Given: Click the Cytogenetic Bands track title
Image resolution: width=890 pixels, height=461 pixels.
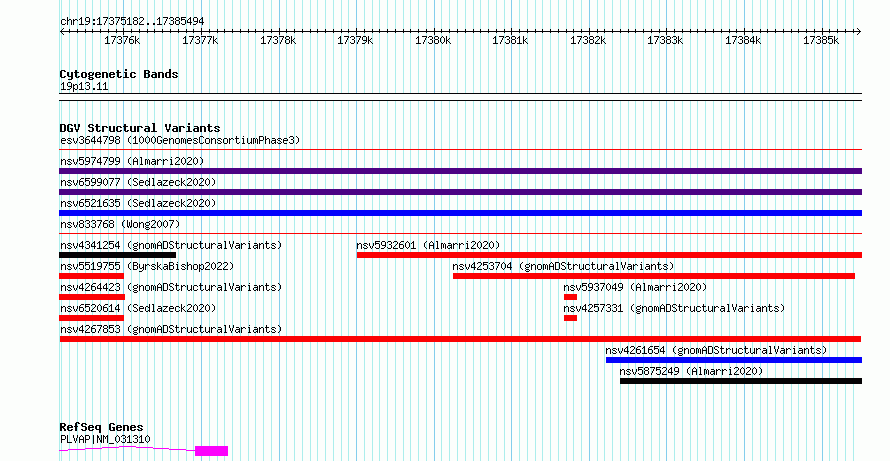Looking at the screenshot, I should coord(119,74).
